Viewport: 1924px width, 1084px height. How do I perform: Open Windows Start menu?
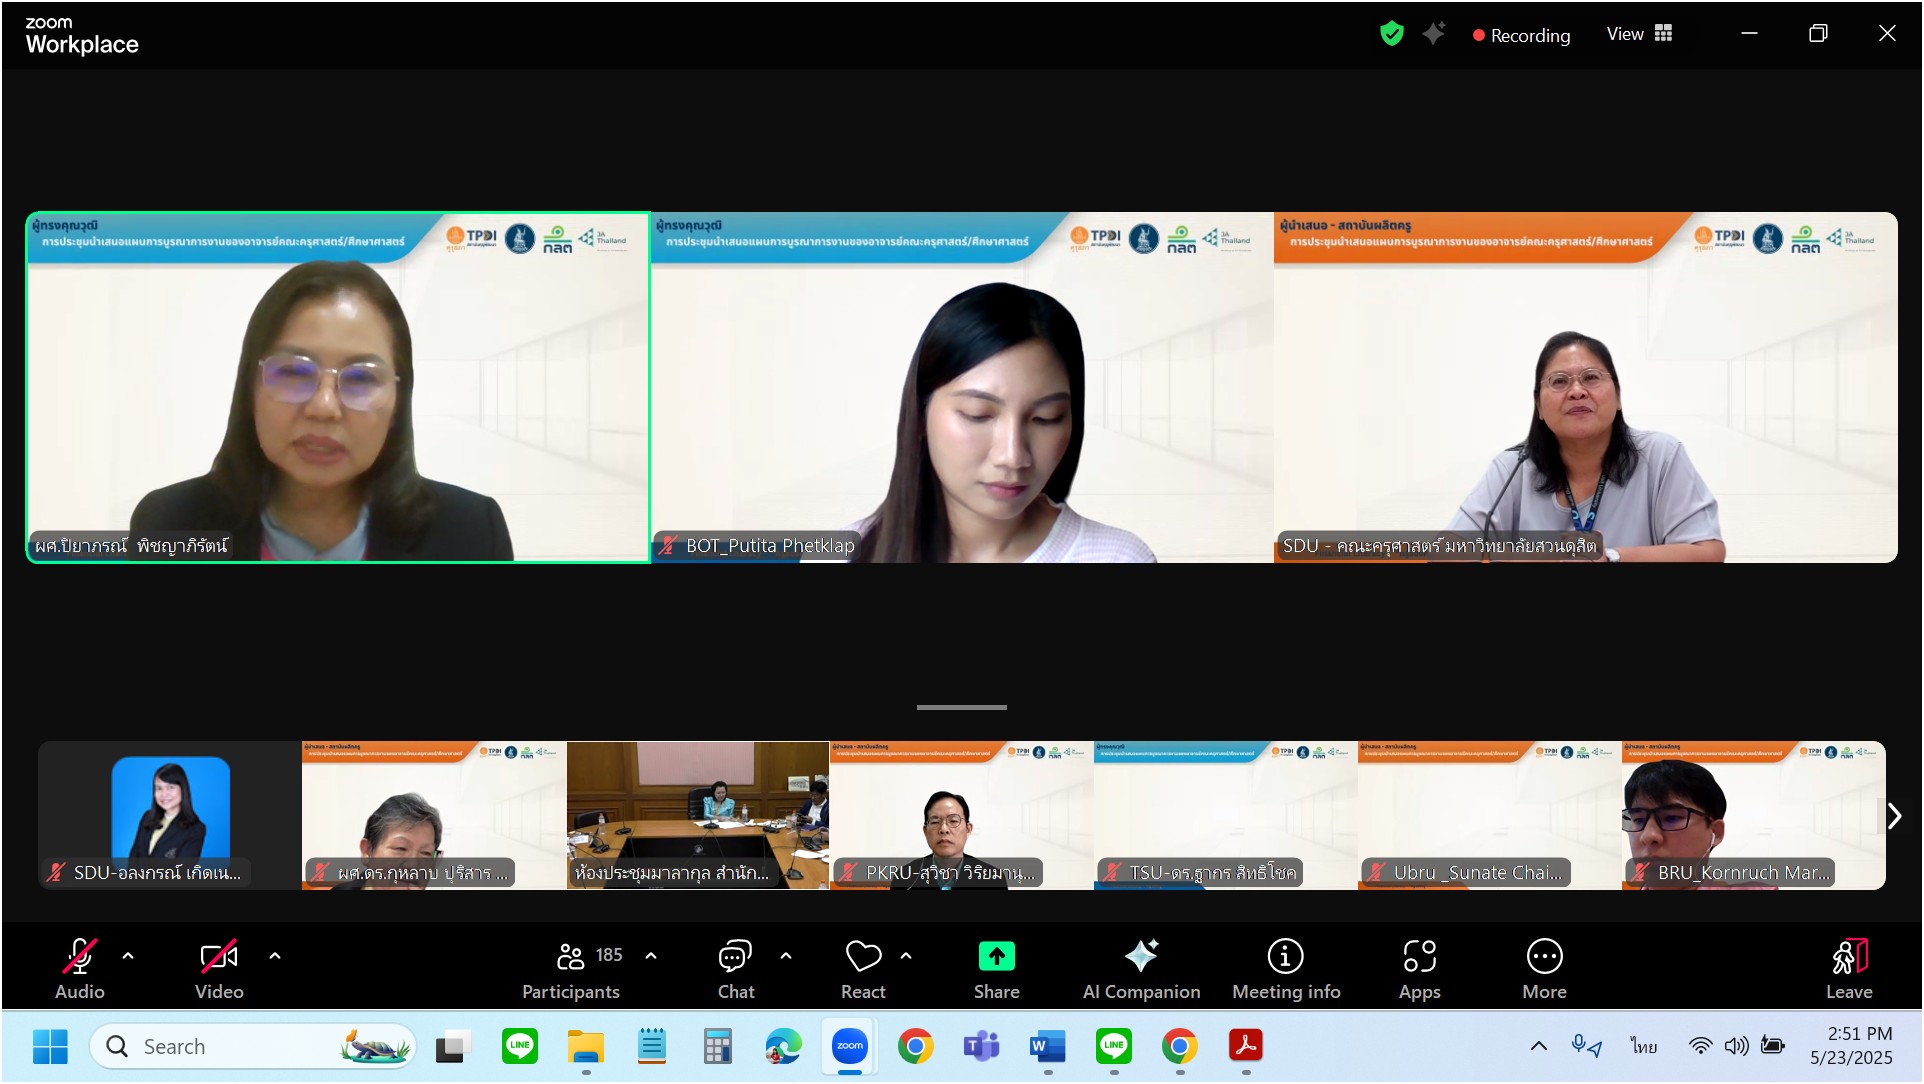[50, 1046]
